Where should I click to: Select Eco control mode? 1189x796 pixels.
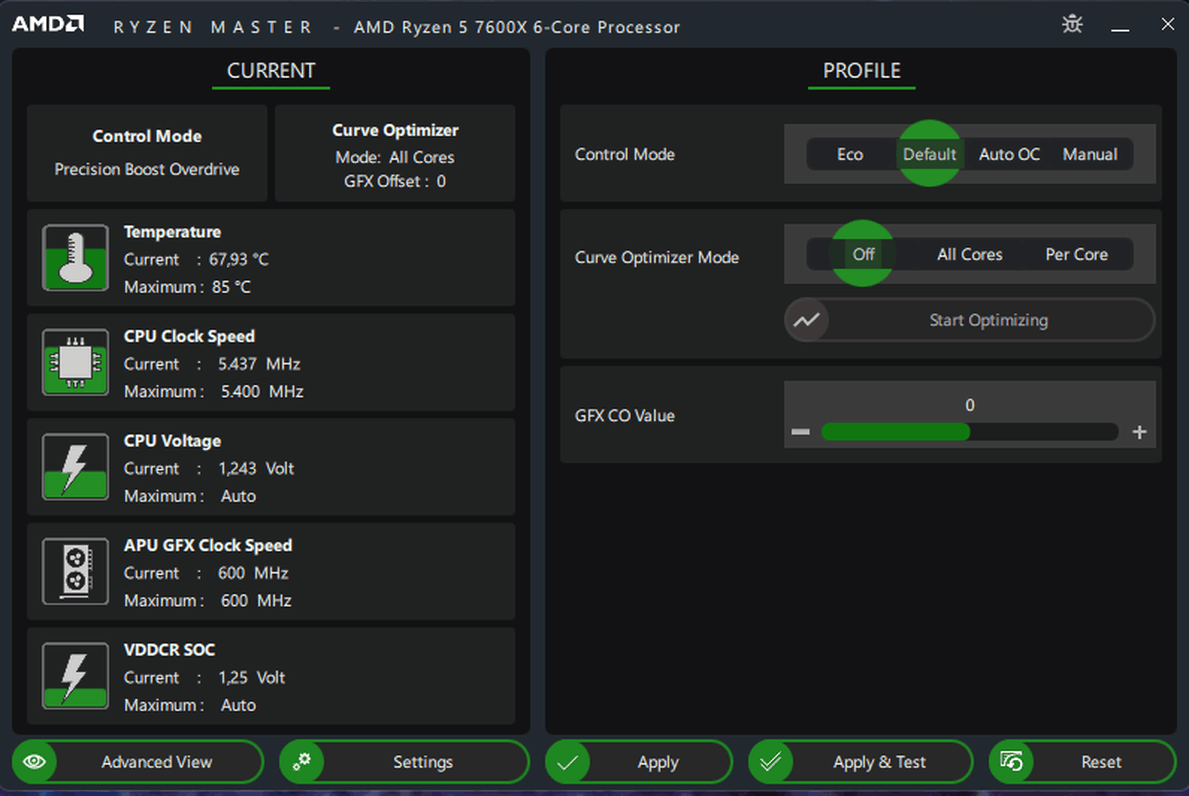tap(850, 154)
